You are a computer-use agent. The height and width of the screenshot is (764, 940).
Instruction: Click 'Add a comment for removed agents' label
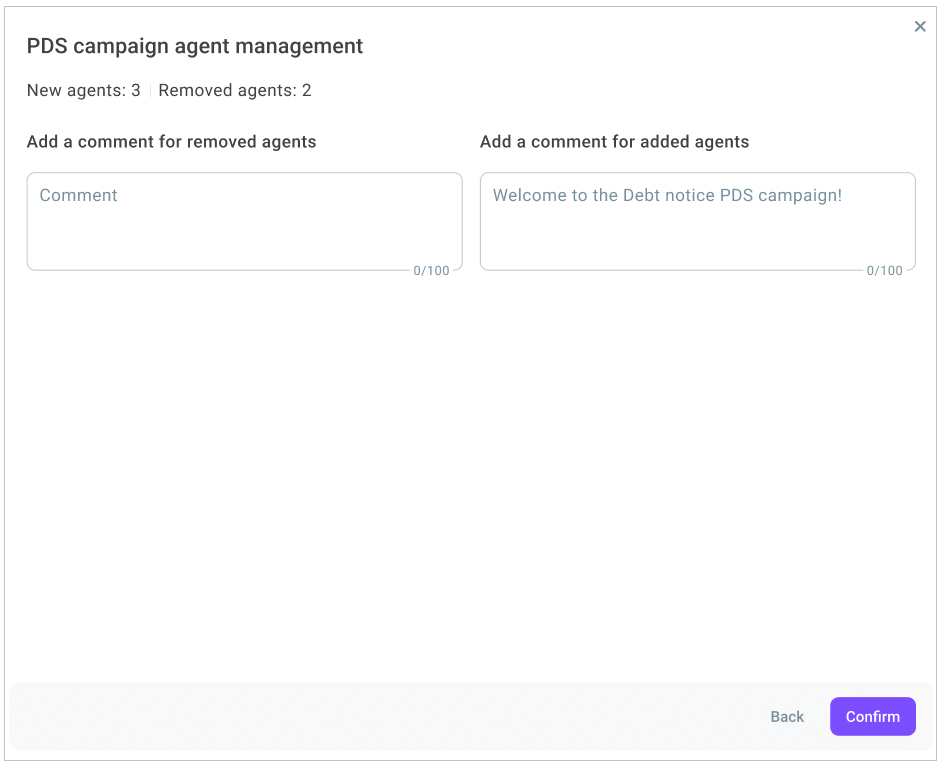(171, 142)
